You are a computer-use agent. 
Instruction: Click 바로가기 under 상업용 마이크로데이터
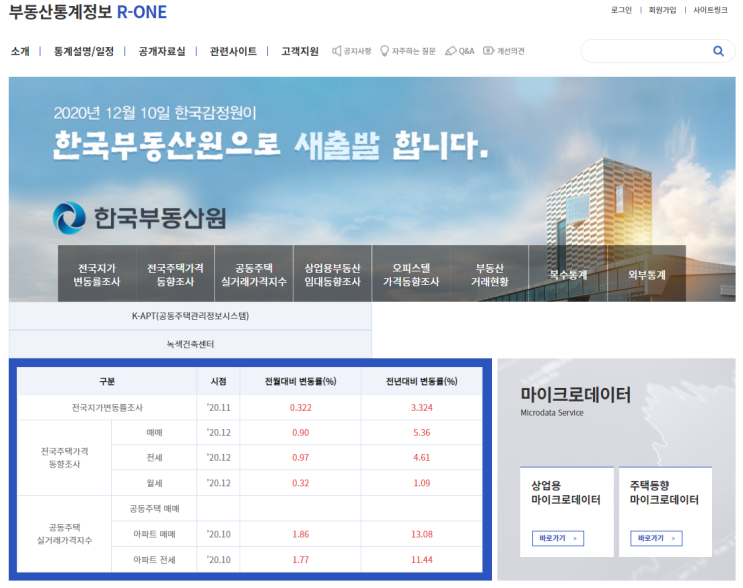[x=558, y=538]
